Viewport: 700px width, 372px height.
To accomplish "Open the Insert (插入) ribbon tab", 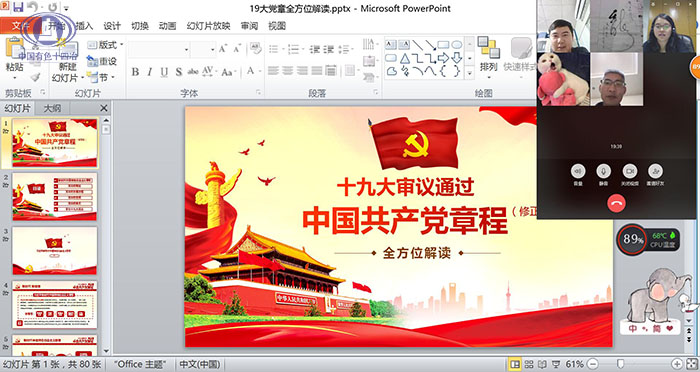I will point(84,26).
